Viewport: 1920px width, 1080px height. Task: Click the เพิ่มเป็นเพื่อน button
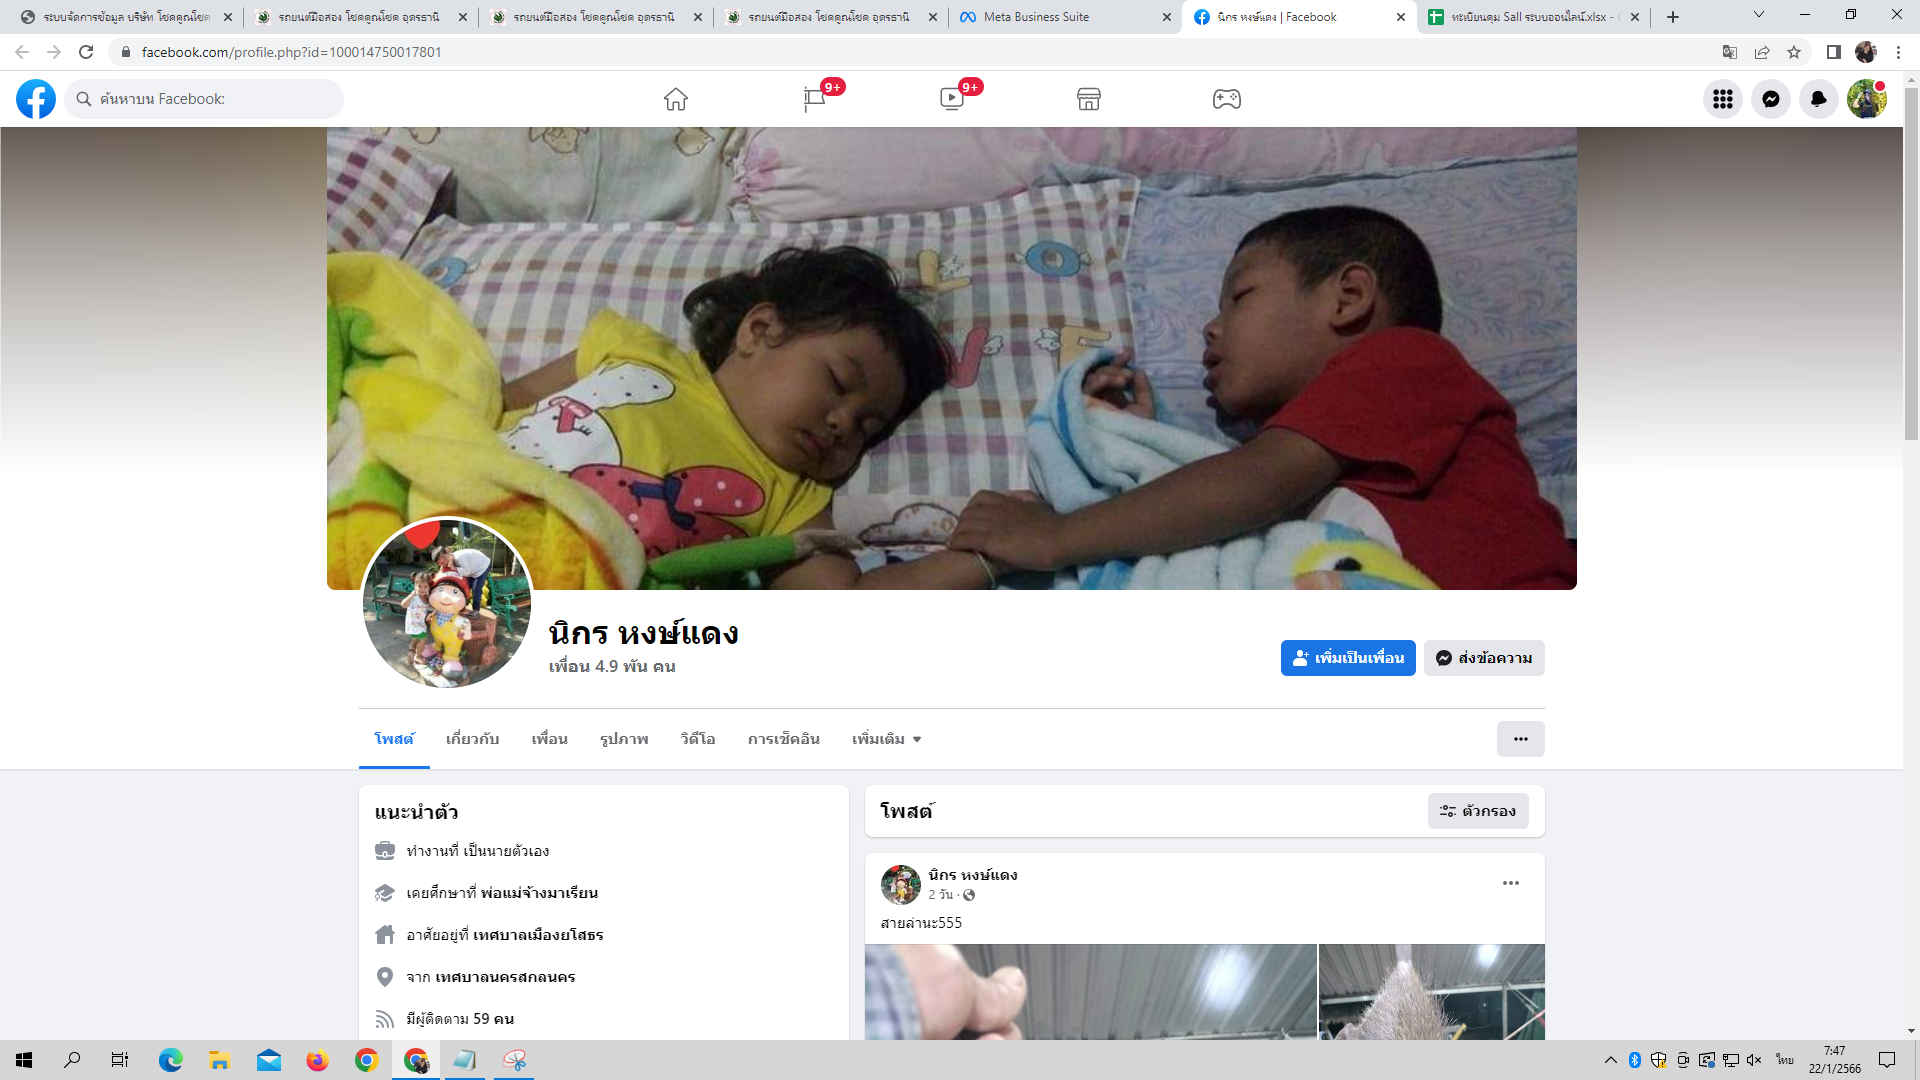pos(1348,658)
